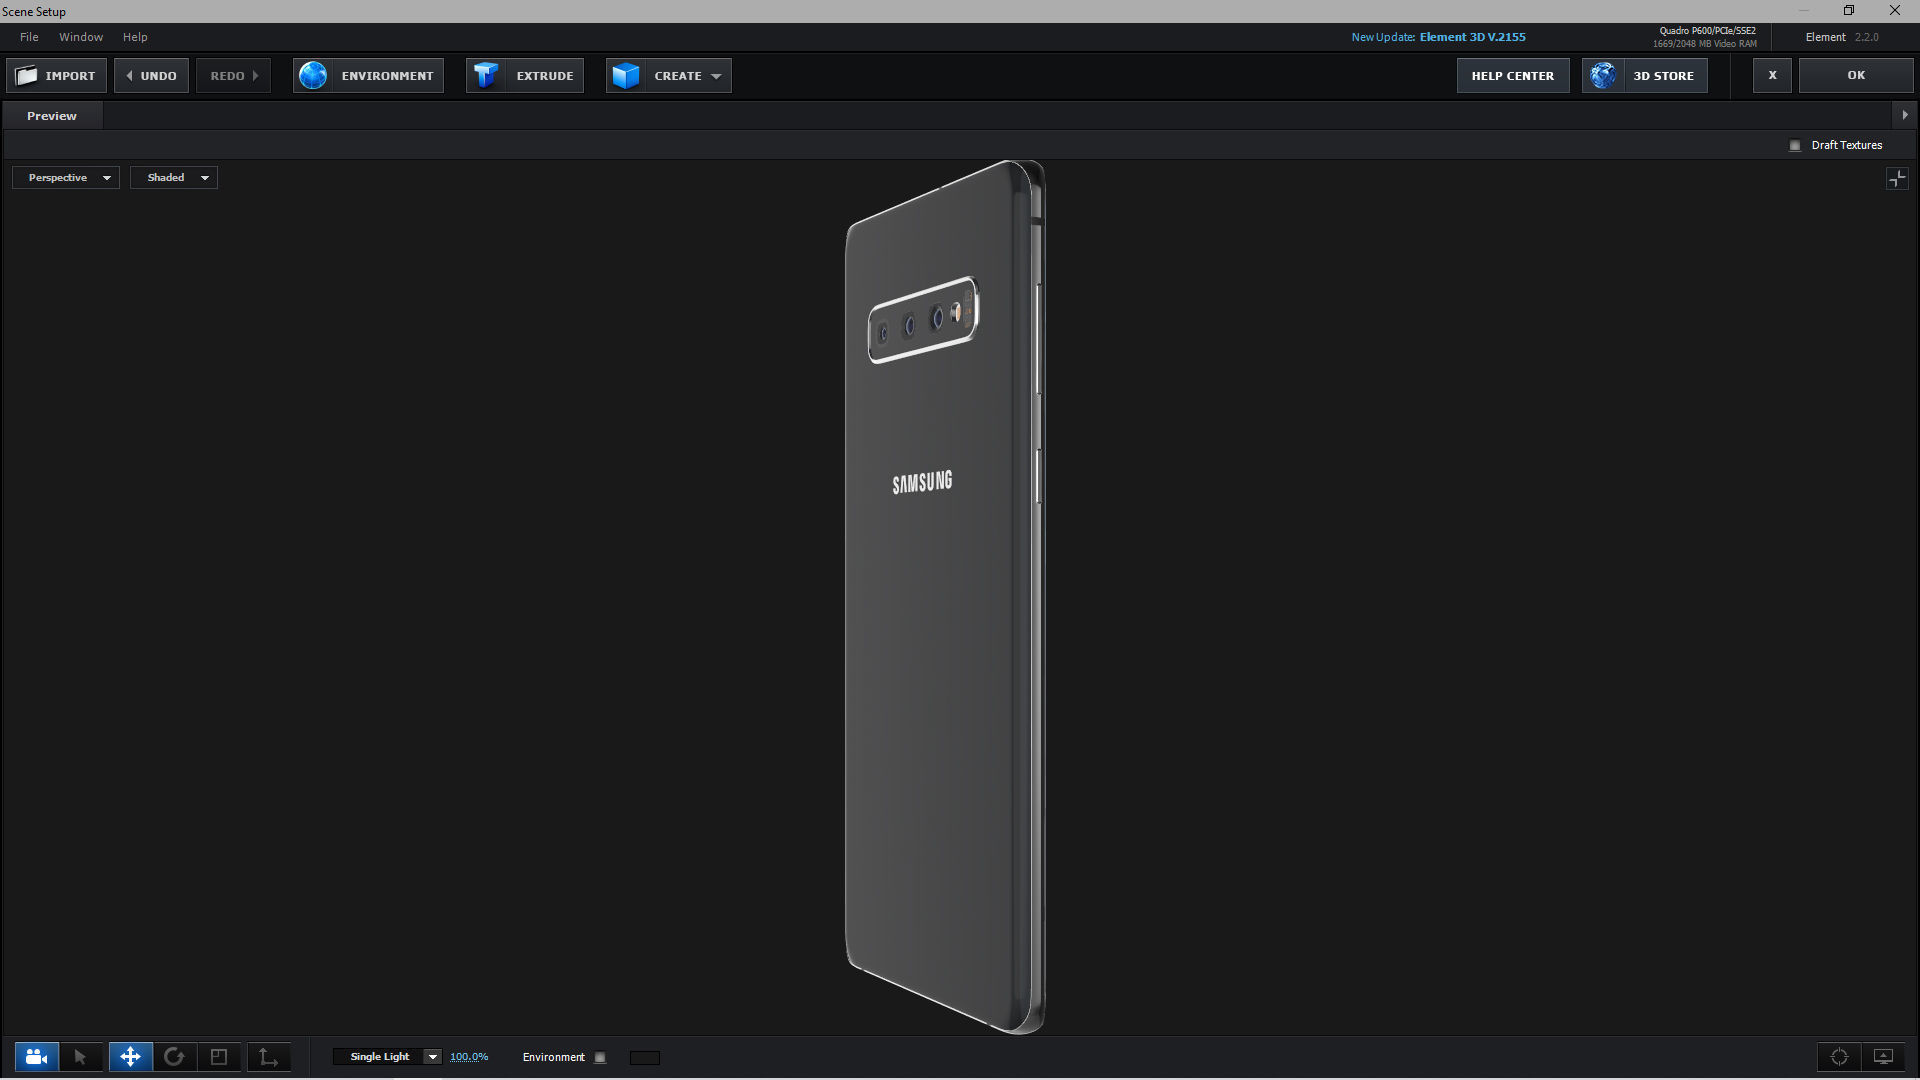Open the Shaded display mode dropdown

[x=174, y=178]
